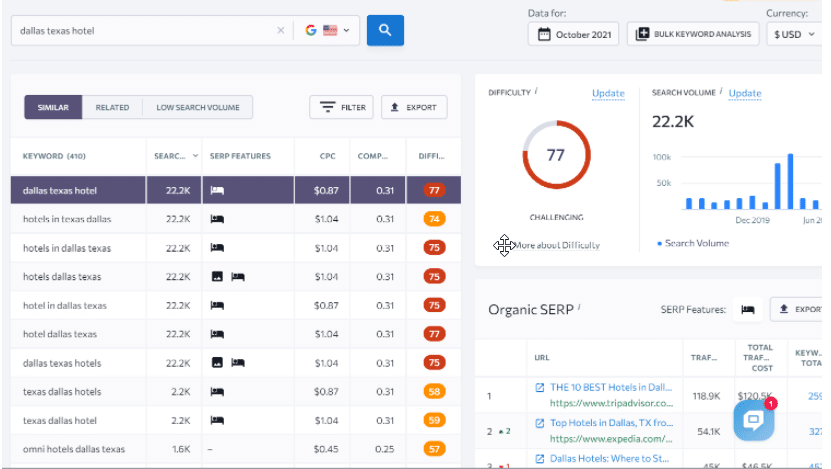Image resolution: width=831 pixels, height=469 pixels.
Task: Clear the search field with X icon
Action: 280,31
